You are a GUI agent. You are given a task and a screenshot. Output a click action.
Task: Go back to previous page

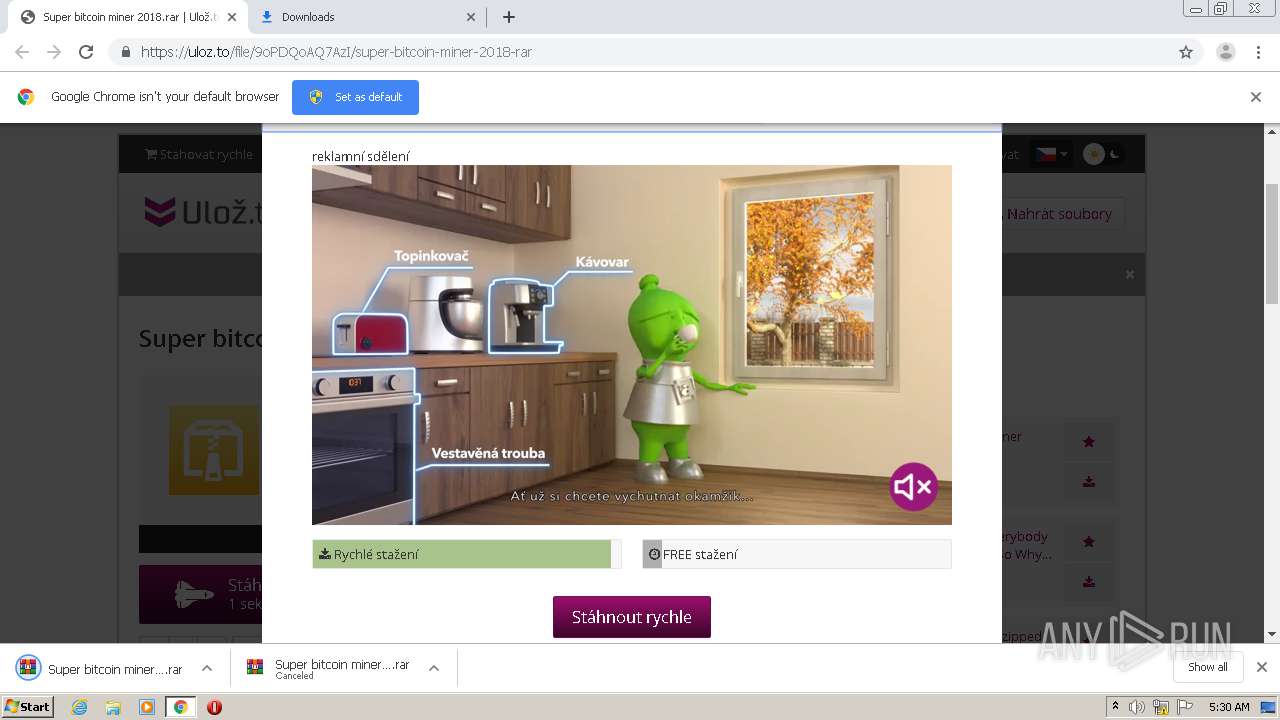(x=22, y=52)
